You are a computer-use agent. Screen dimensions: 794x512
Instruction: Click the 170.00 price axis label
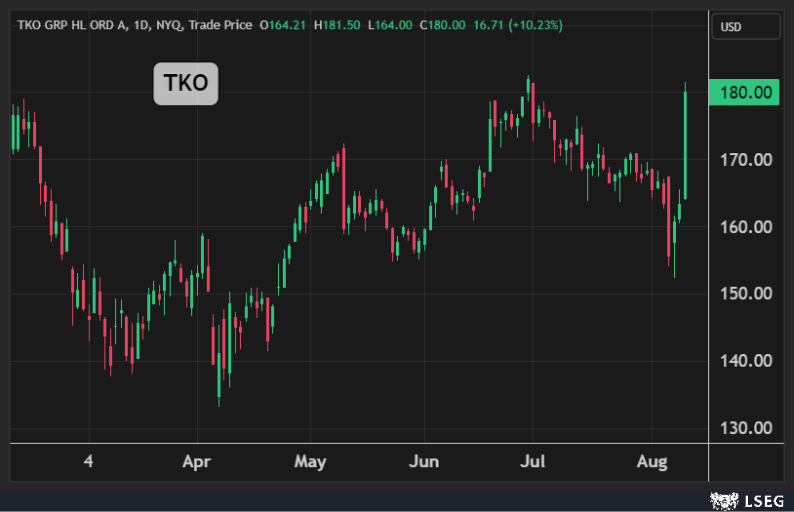click(748, 159)
